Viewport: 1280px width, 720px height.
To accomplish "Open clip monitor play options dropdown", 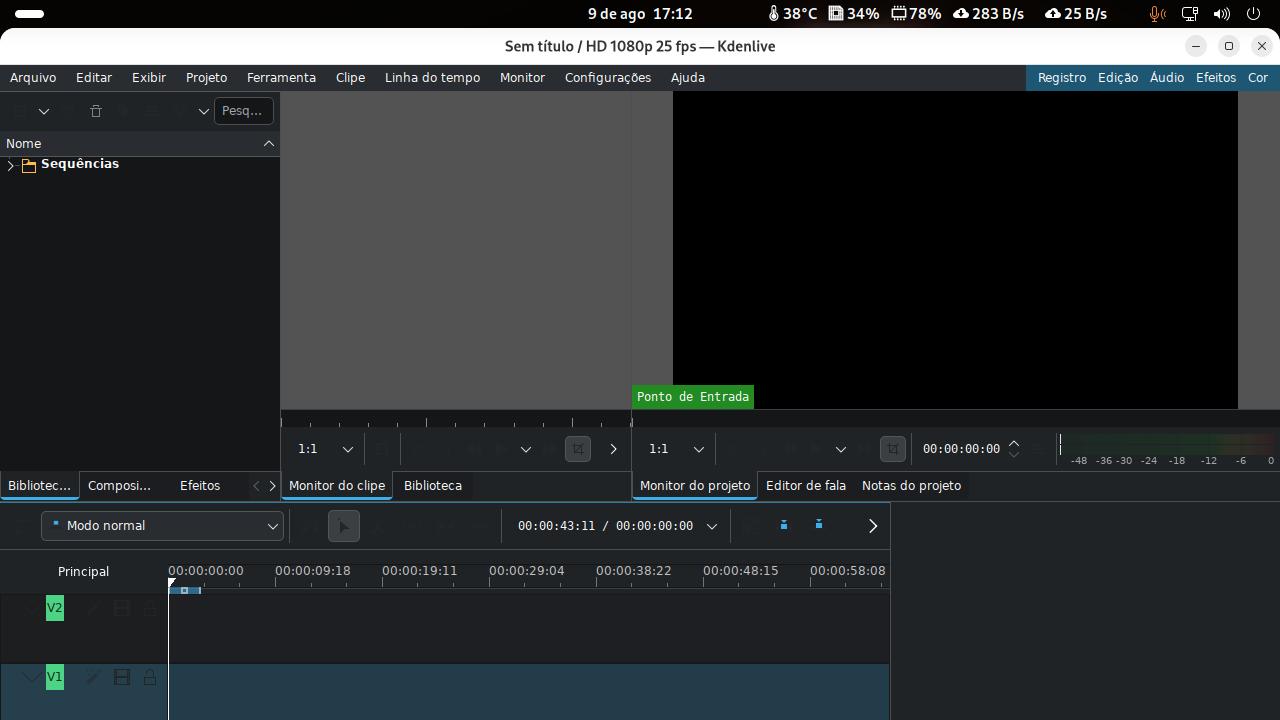I will coord(526,449).
